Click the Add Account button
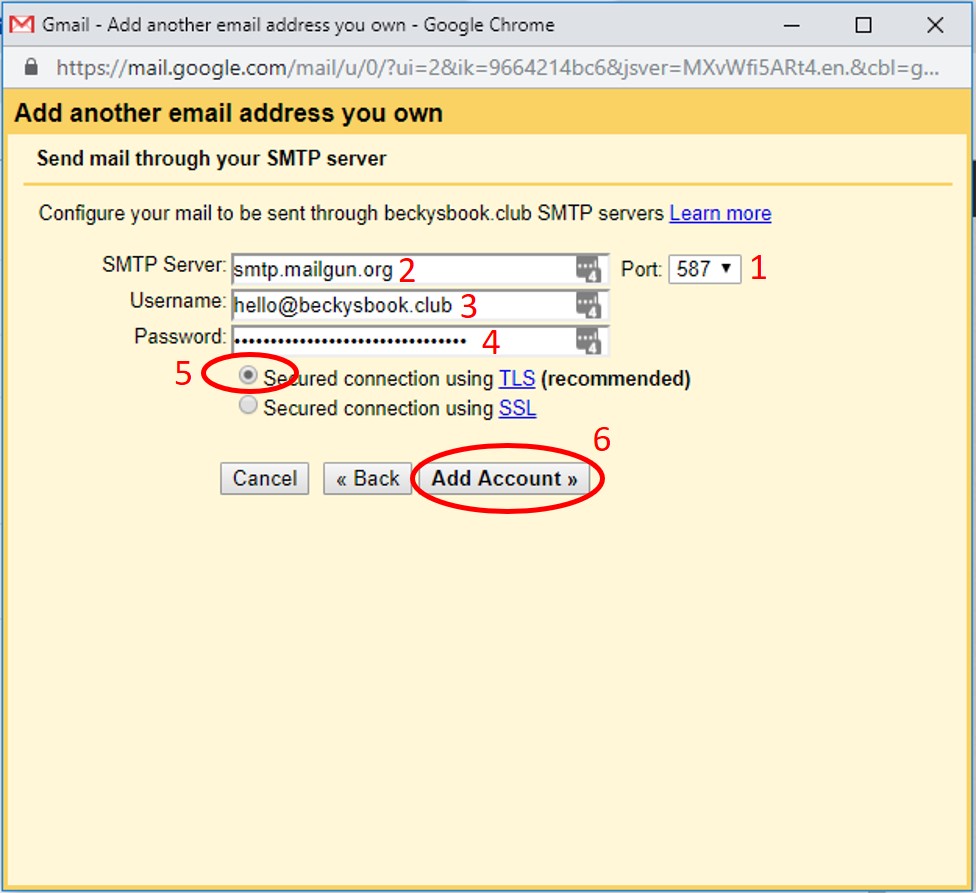Screen dimensions: 976x893 tap(504, 479)
